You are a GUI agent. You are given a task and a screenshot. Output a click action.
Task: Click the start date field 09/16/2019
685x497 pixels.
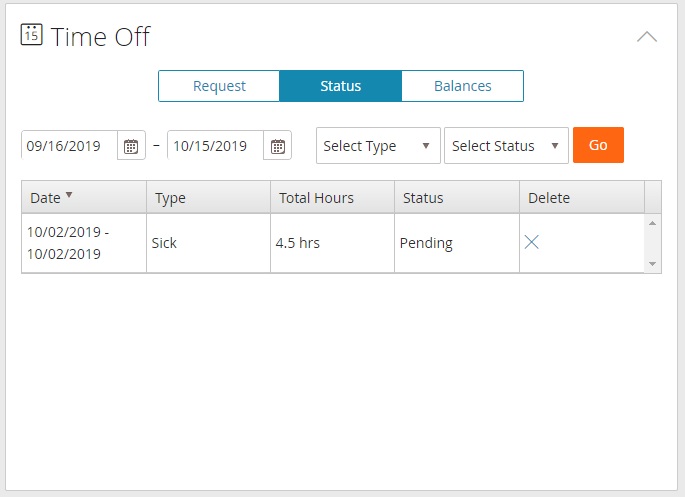pyautogui.click(x=68, y=146)
